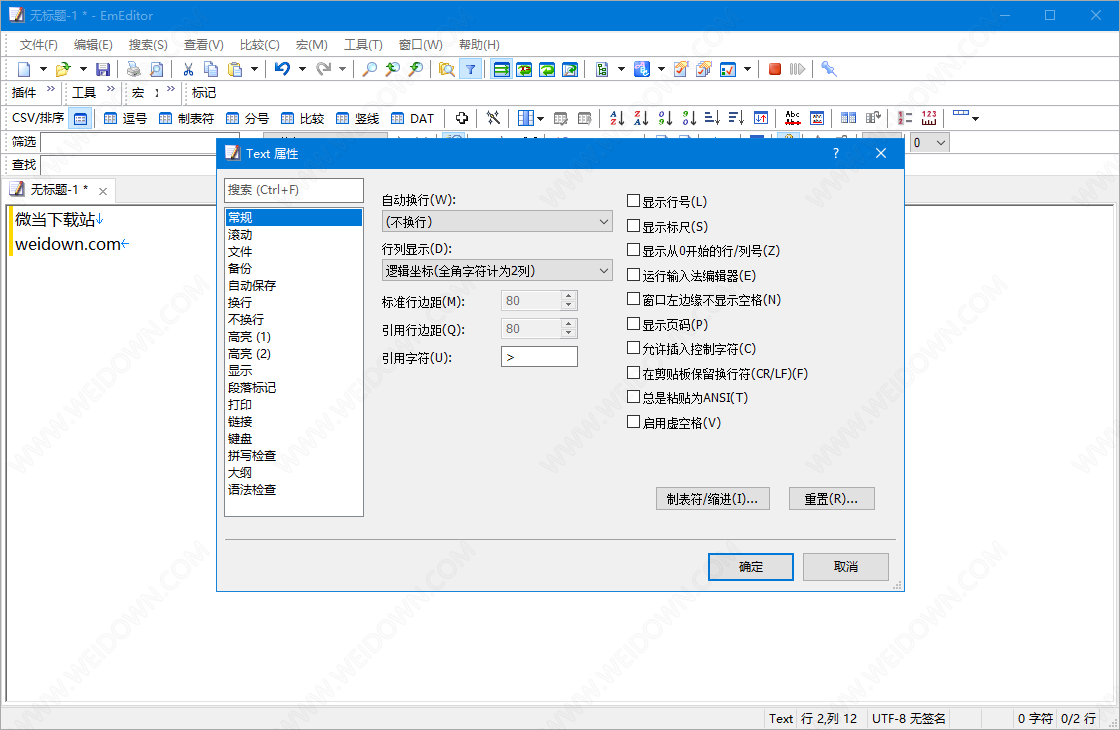Click the red Stop macro icon
Screen dimensions: 1120x730
[x=774, y=69]
